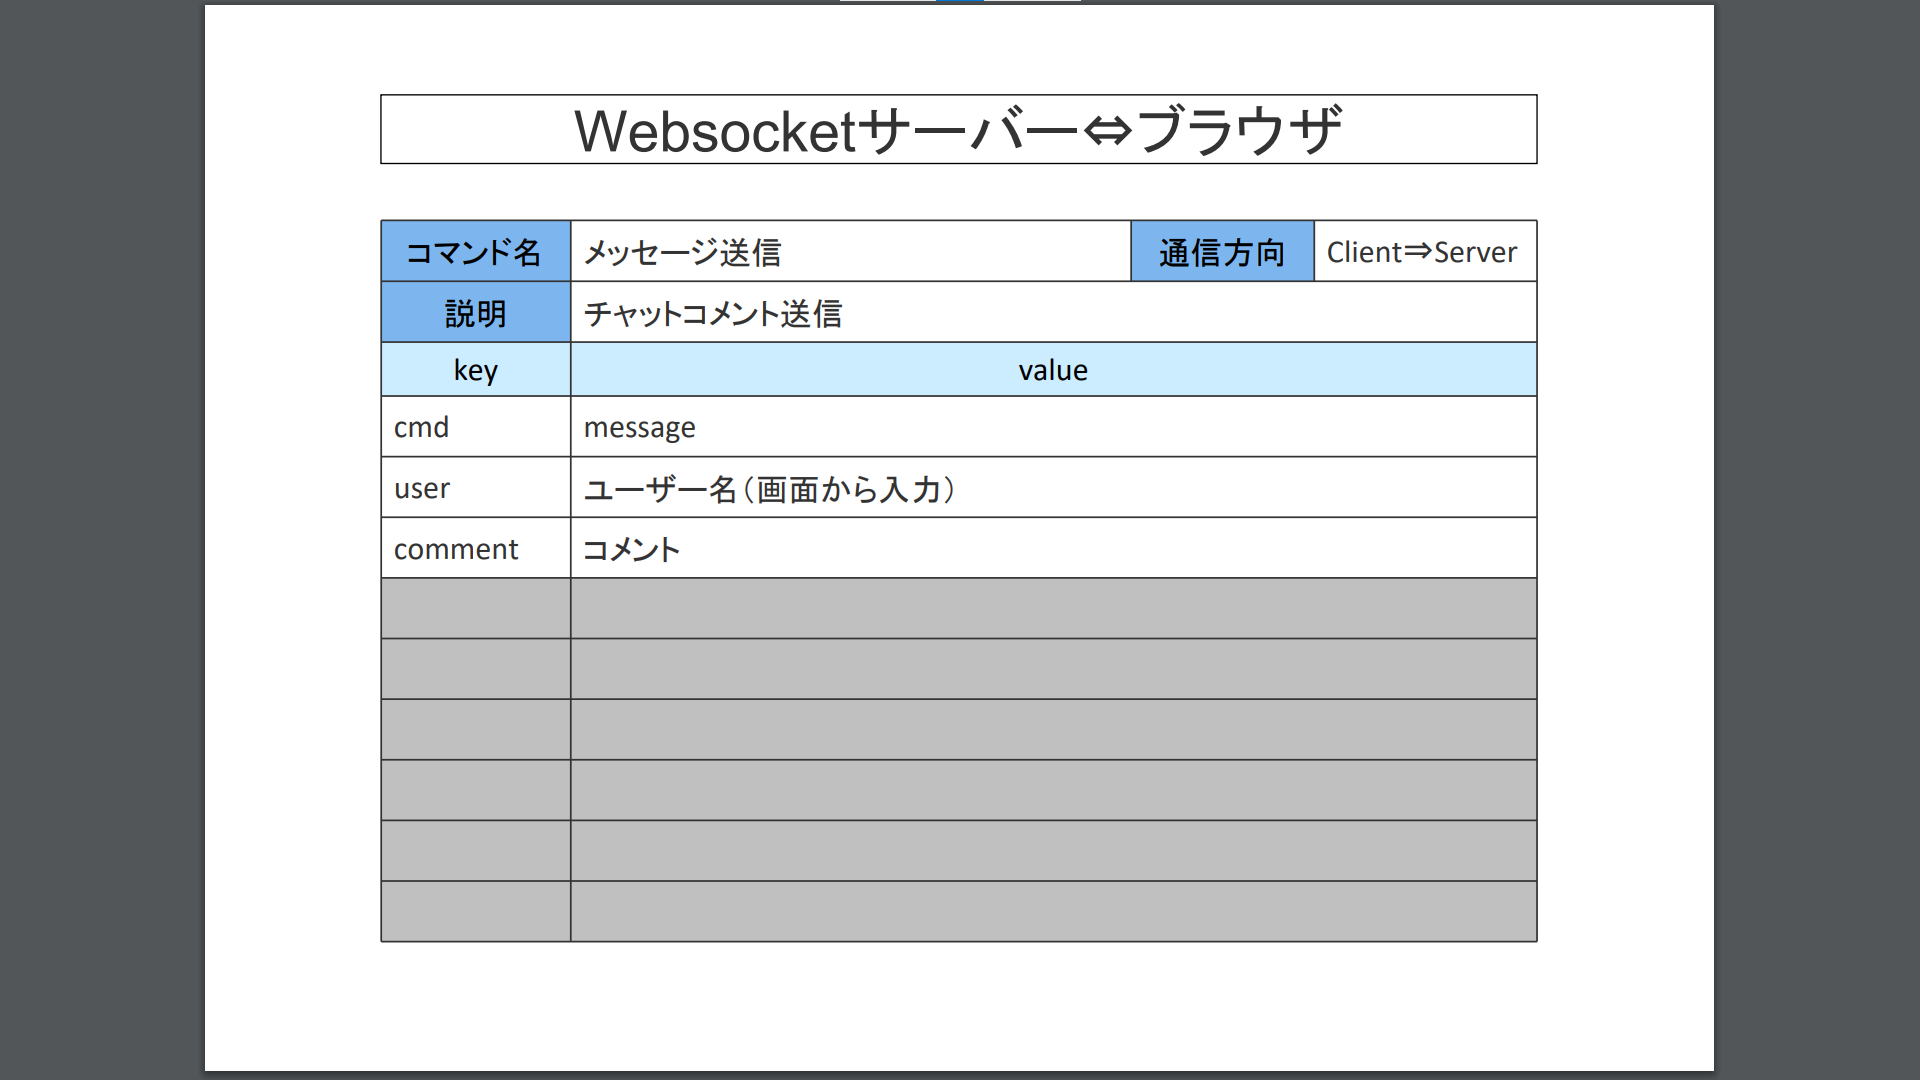Select the Client⇒Server cell
The image size is (1920, 1080).
[x=1424, y=252]
